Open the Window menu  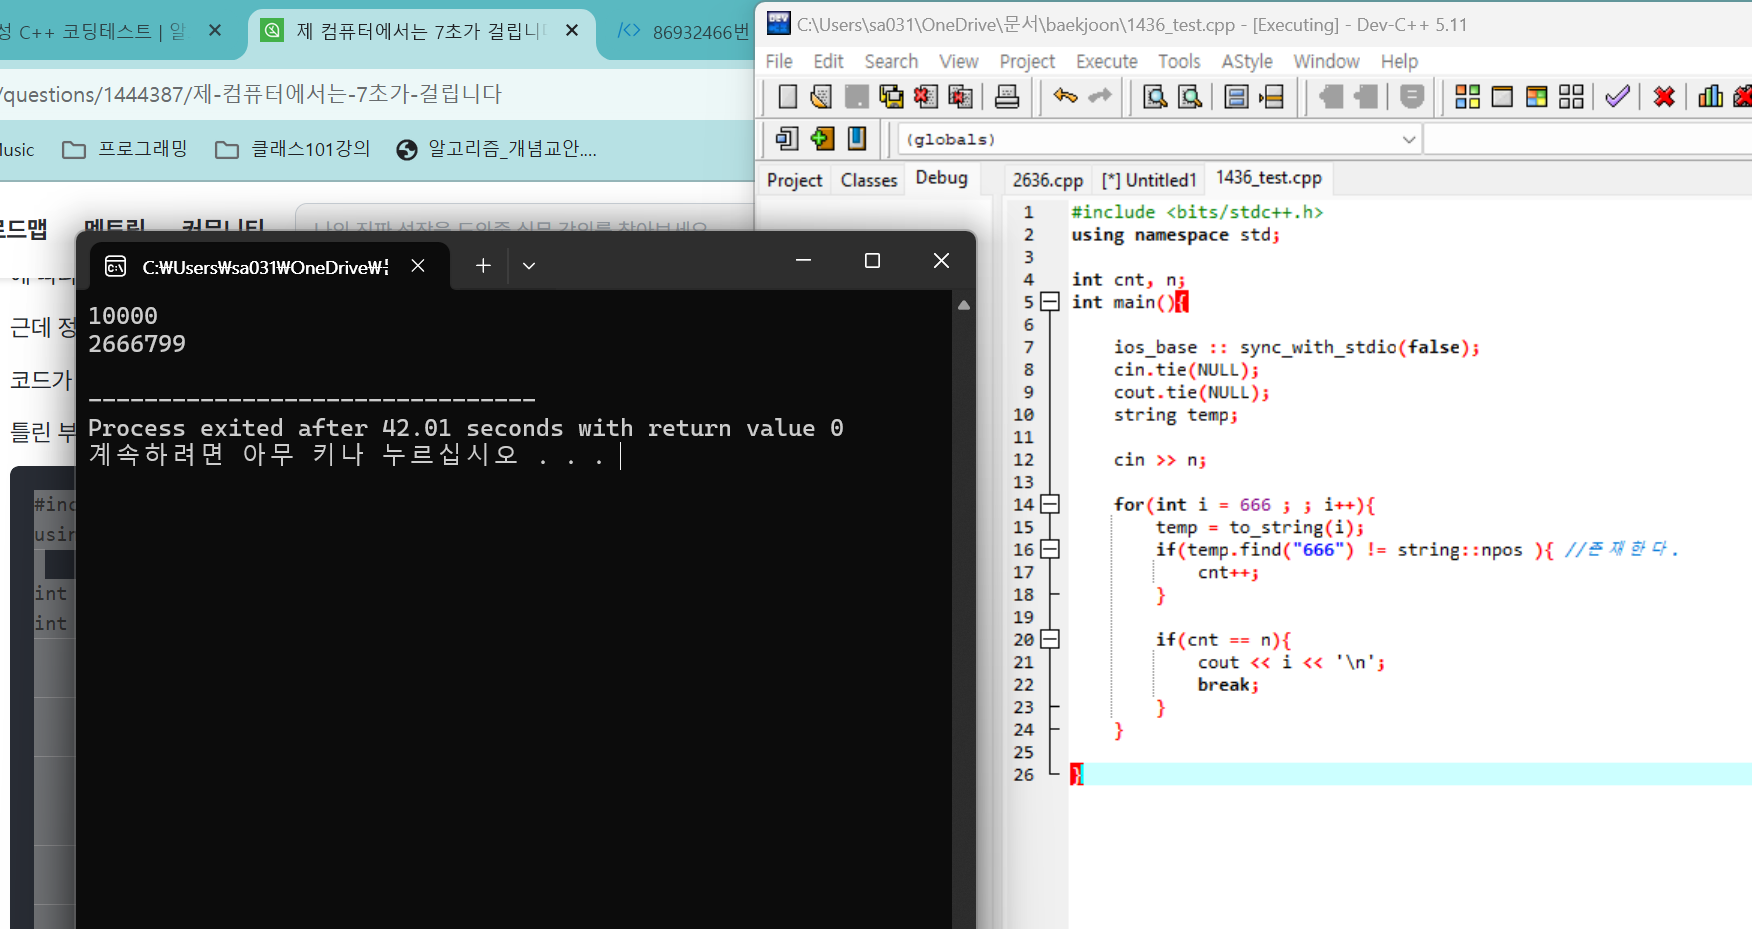1326,61
